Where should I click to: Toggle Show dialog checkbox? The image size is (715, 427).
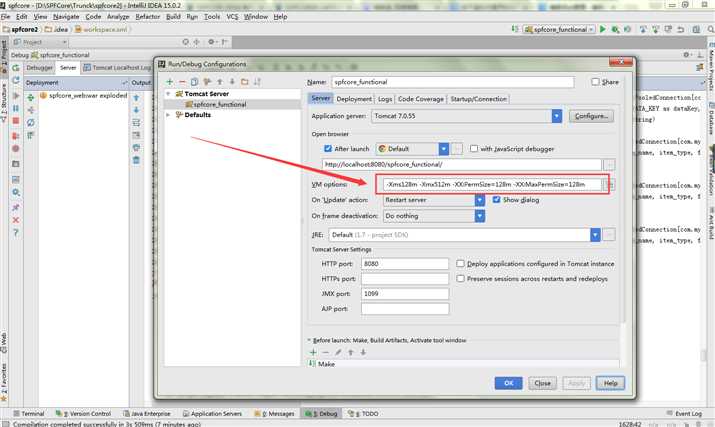click(x=497, y=200)
